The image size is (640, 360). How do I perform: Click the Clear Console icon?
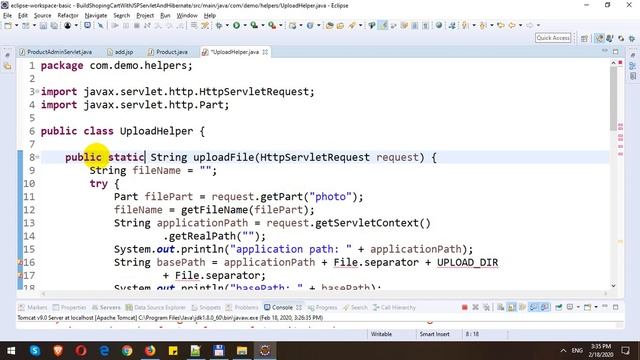tap(500, 307)
